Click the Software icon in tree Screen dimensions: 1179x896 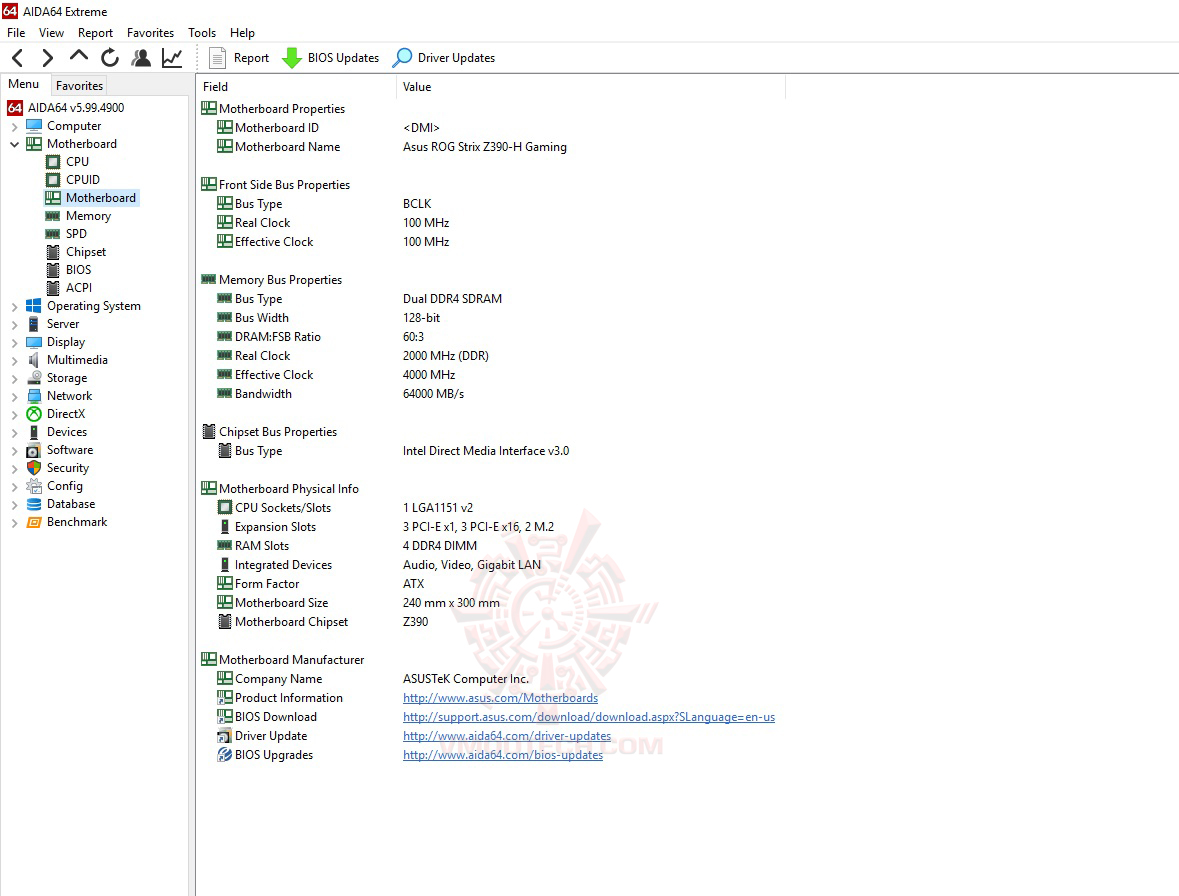[x=34, y=450]
